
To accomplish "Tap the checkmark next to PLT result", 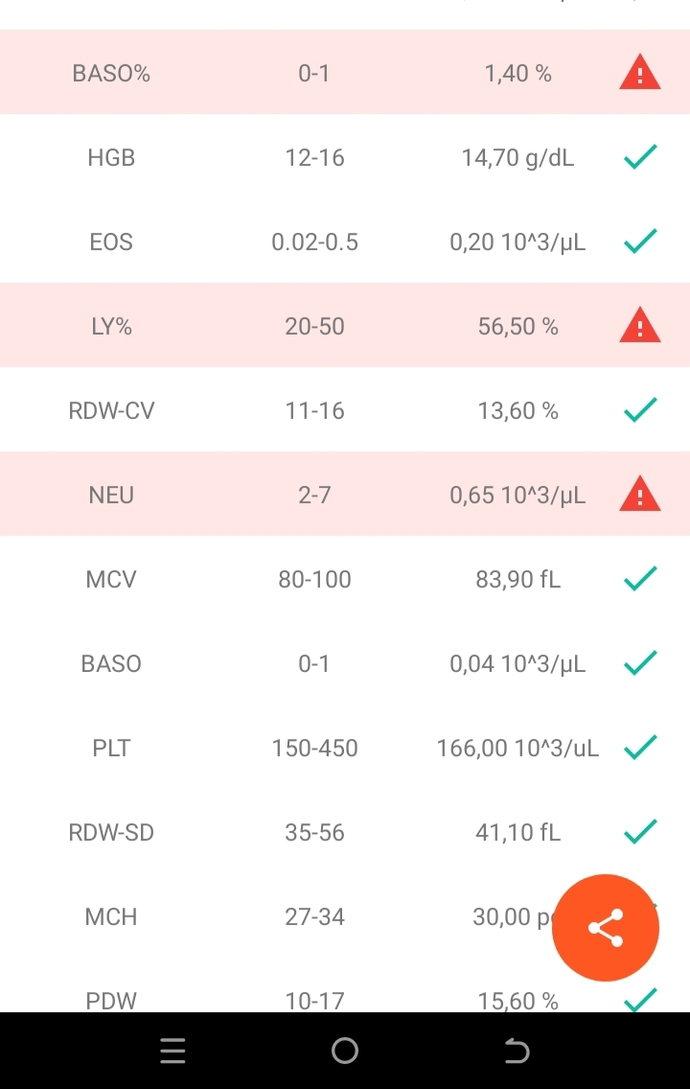I will tap(640, 747).
